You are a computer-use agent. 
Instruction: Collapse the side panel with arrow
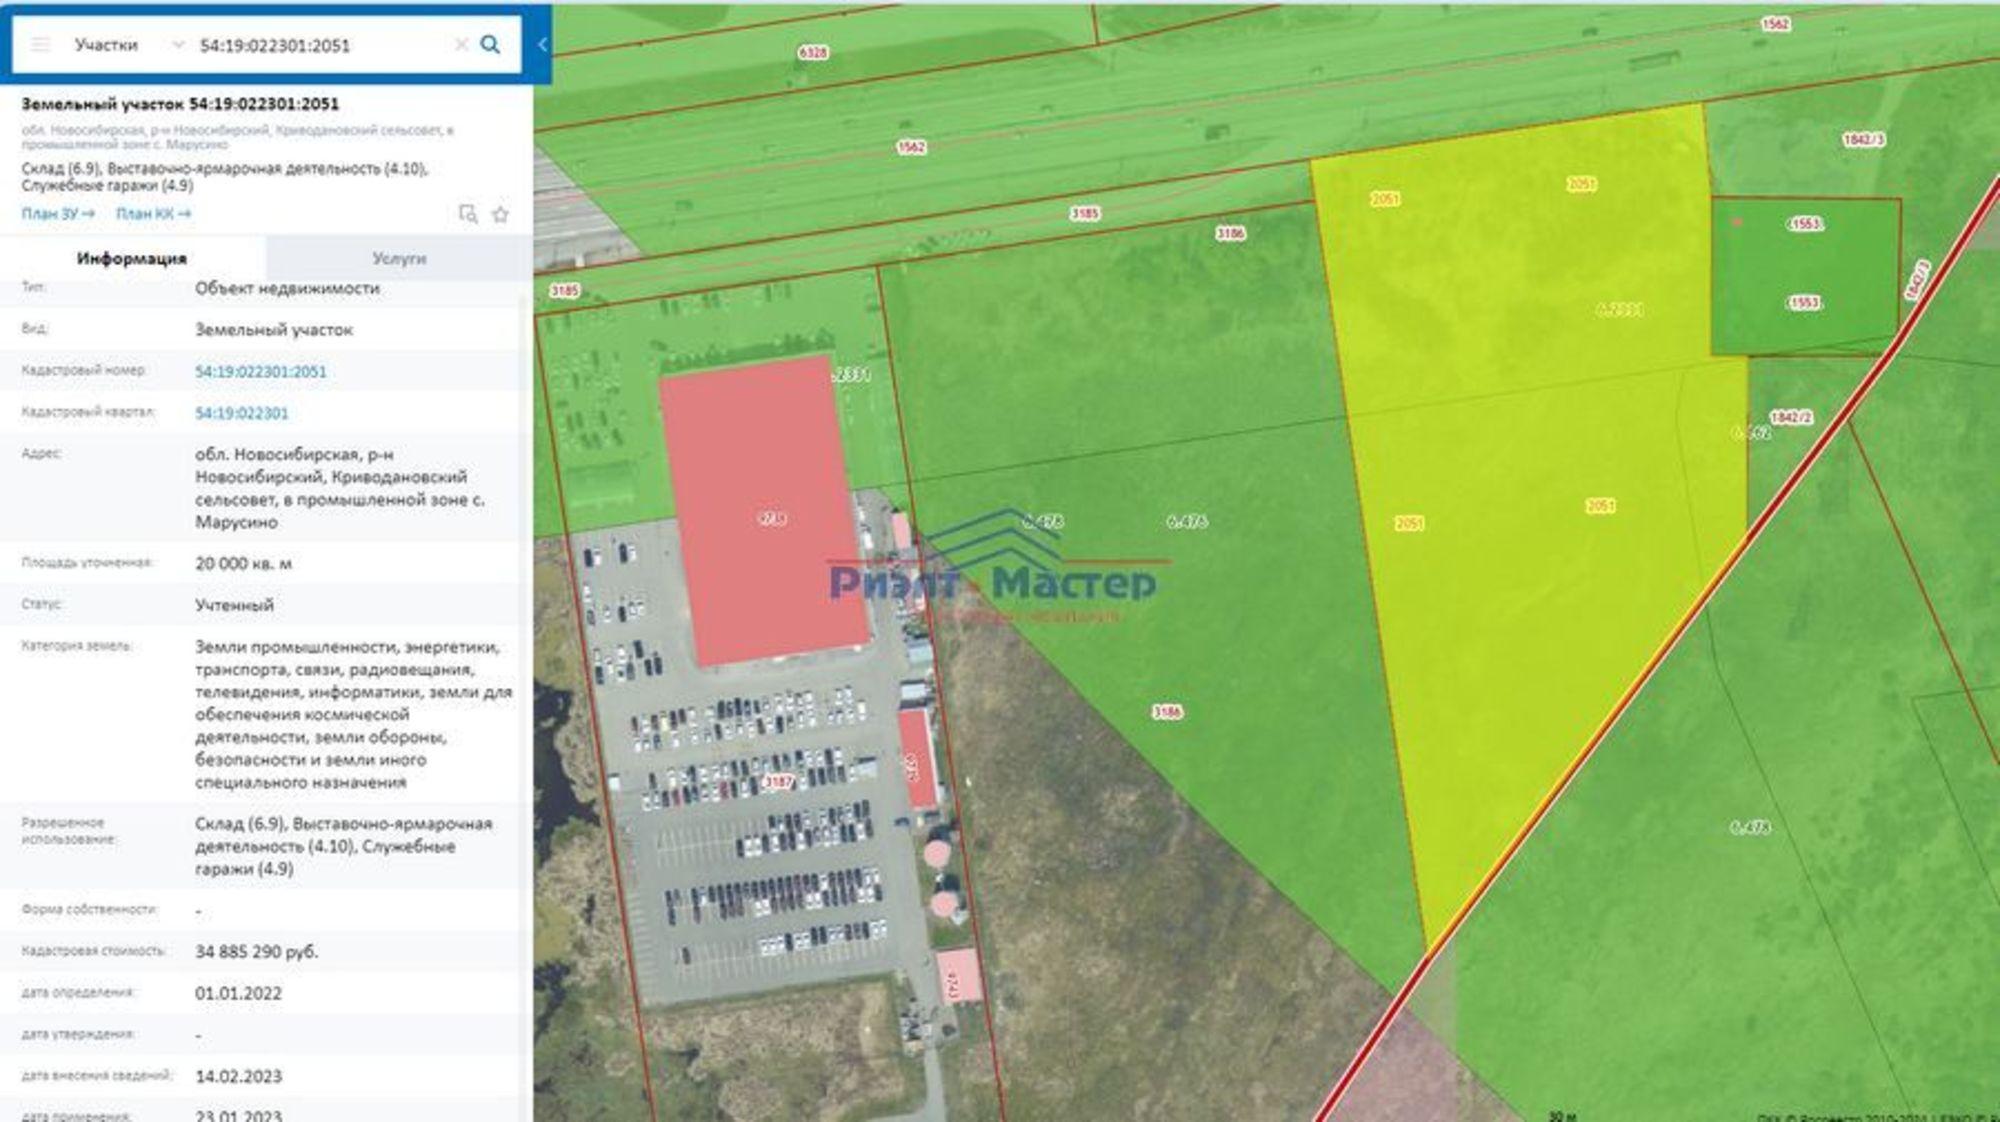coord(543,45)
